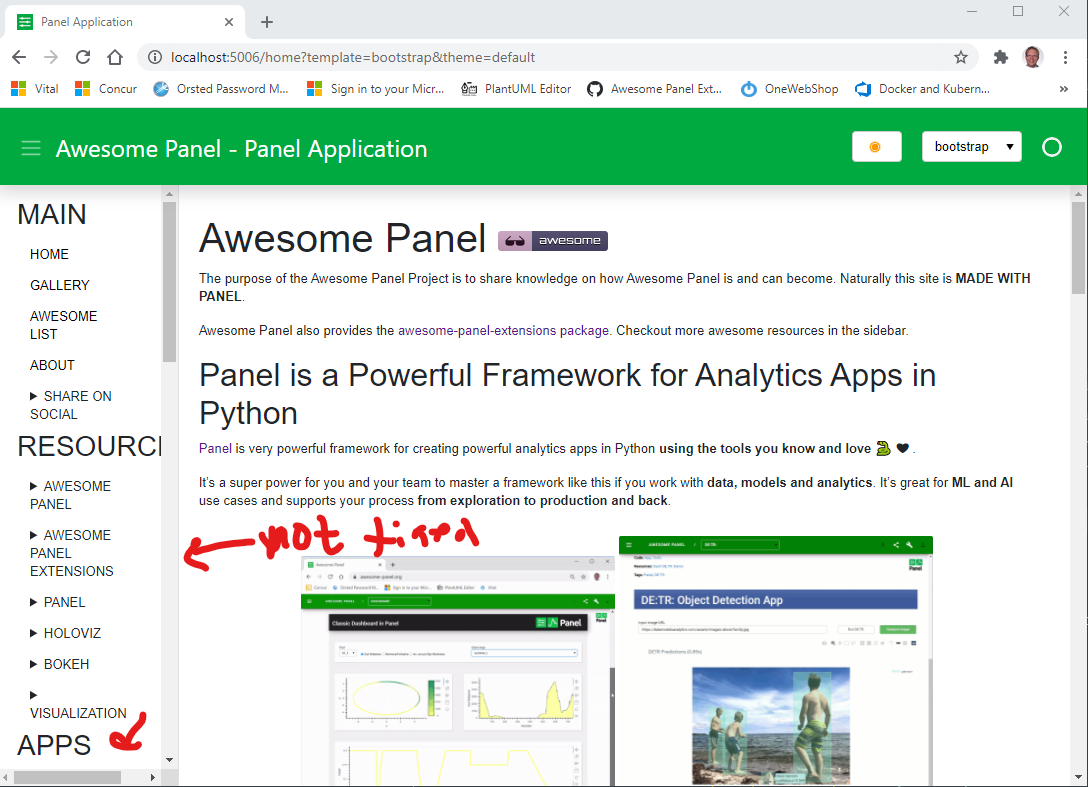Open the DE:TR Object Detection thumbnail
Viewport: 1088px width, 787px height.
click(x=776, y=661)
